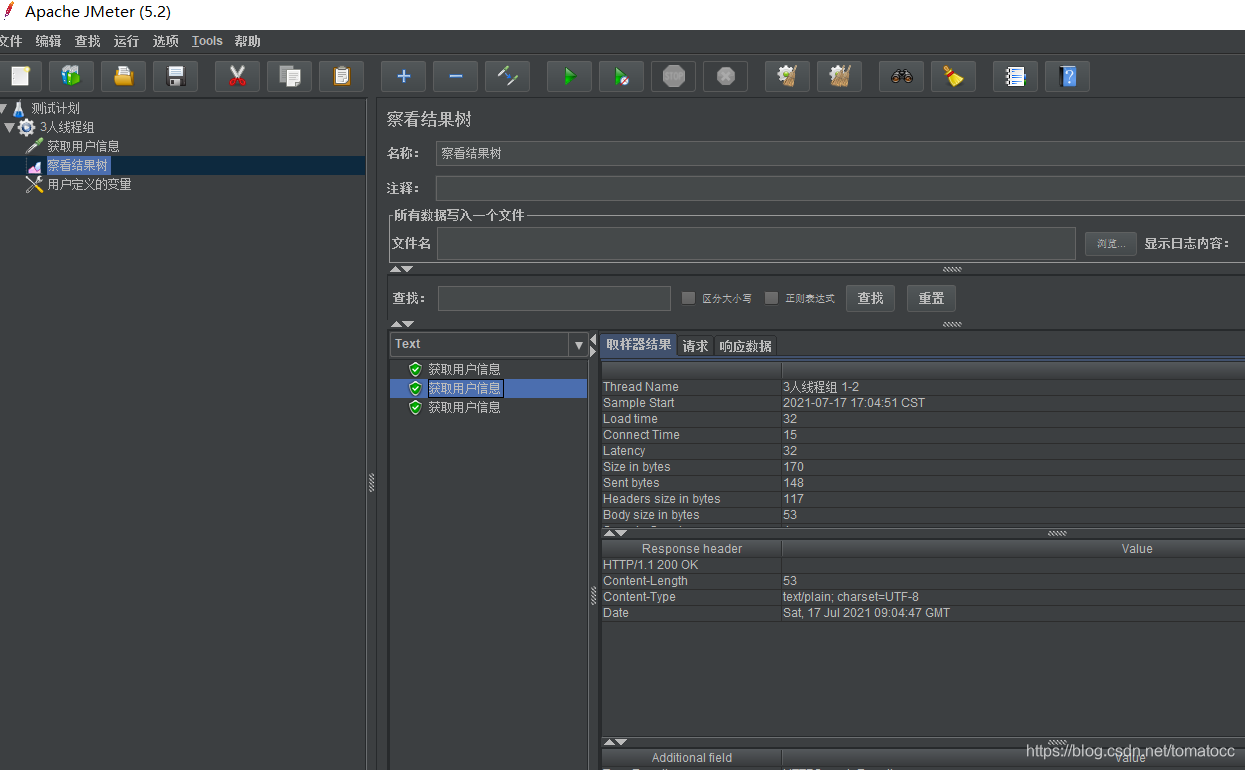The width and height of the screenshot is (1245, 770).
Task: Click the 查找 search button
Action: tap(870, 298)
